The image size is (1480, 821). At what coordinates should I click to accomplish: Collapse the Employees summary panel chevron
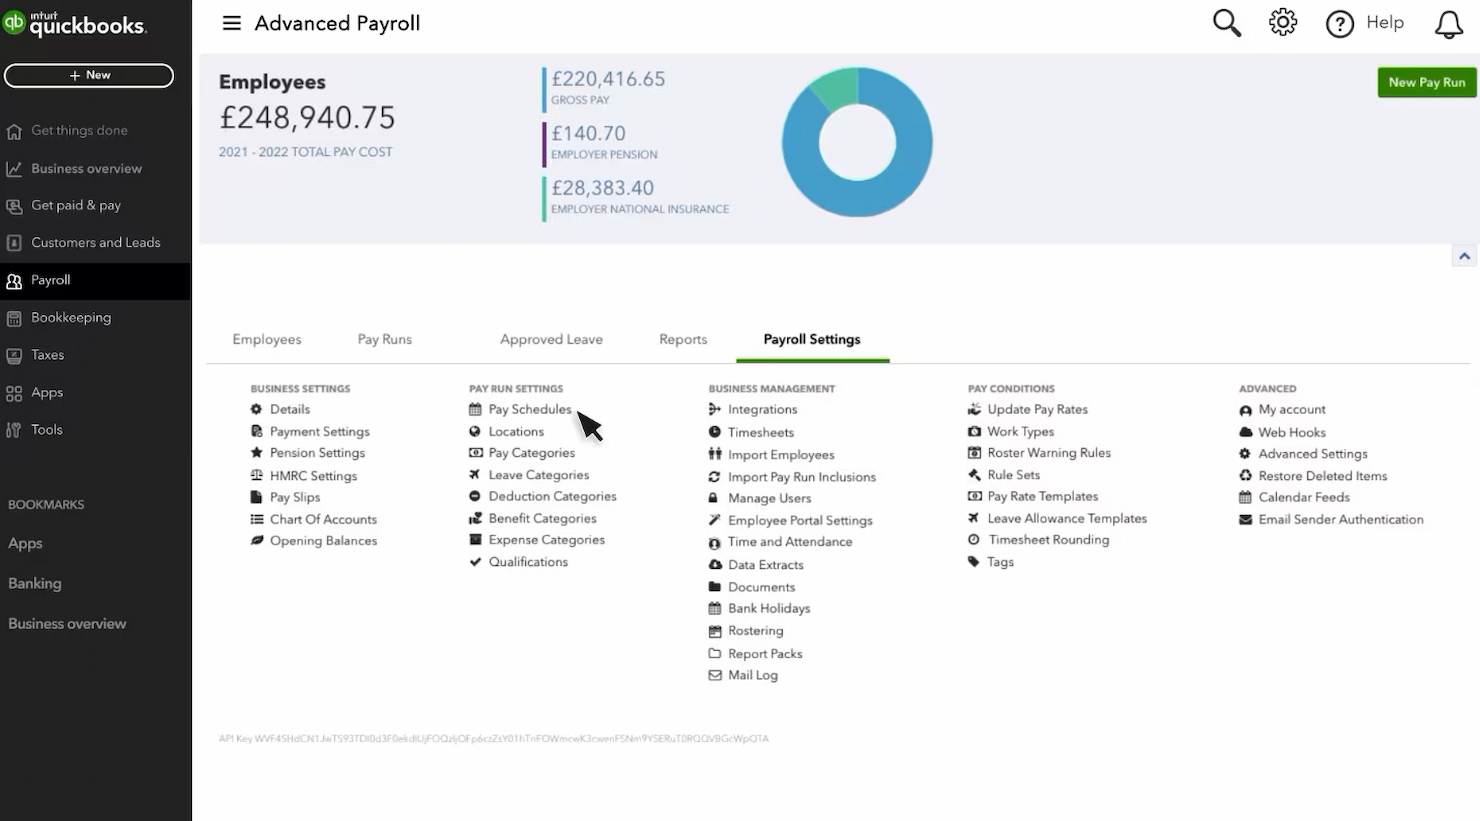point(1464,256)
